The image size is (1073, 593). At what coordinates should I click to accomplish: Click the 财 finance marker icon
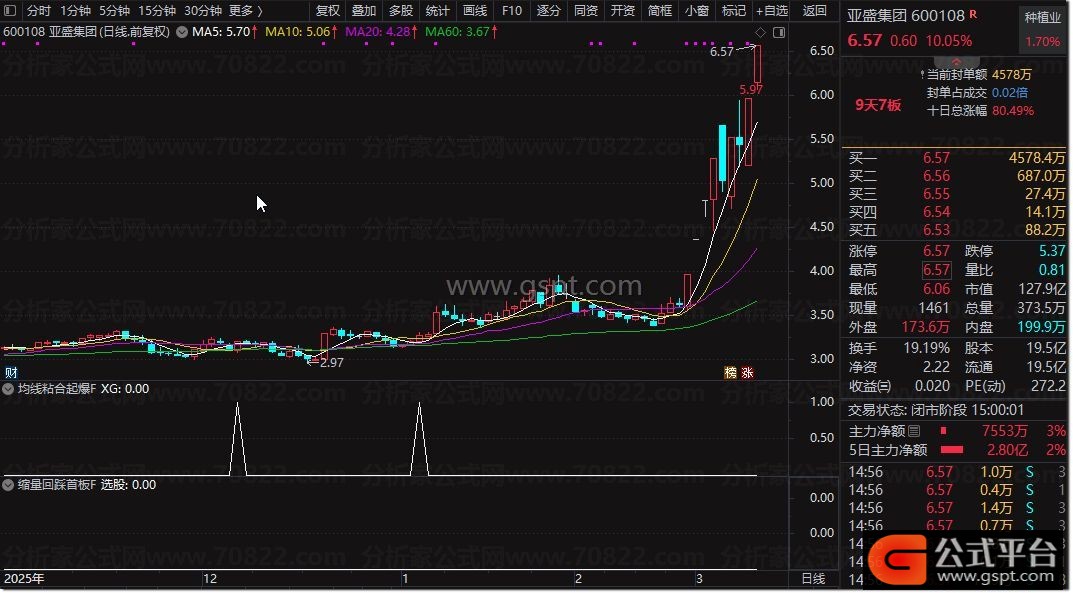pyautogui.click(x=10, y=373)
